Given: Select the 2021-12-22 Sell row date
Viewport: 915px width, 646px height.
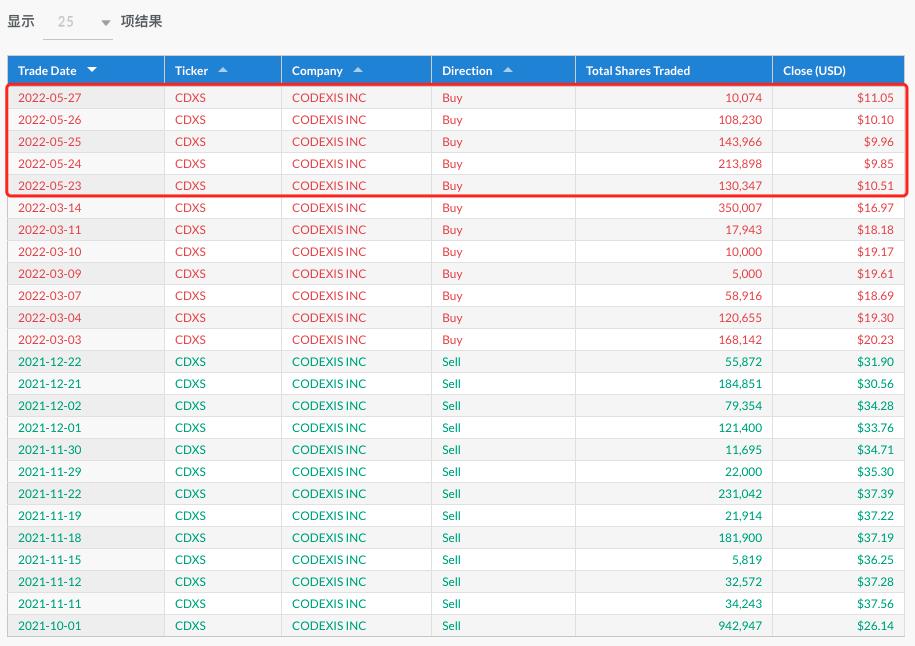Looking at the screenshot, I should 50,362.
